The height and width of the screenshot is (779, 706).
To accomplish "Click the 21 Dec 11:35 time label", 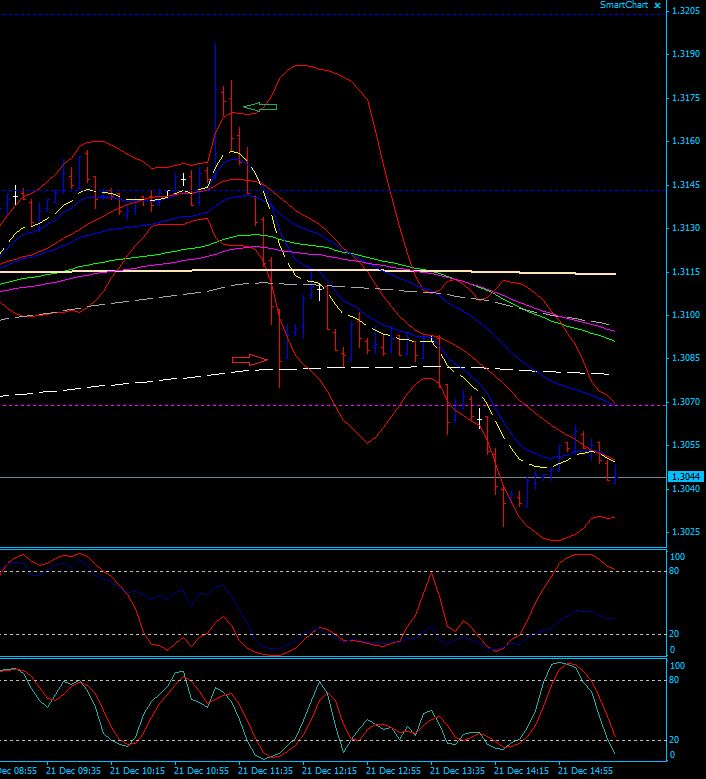I will 267,772.
